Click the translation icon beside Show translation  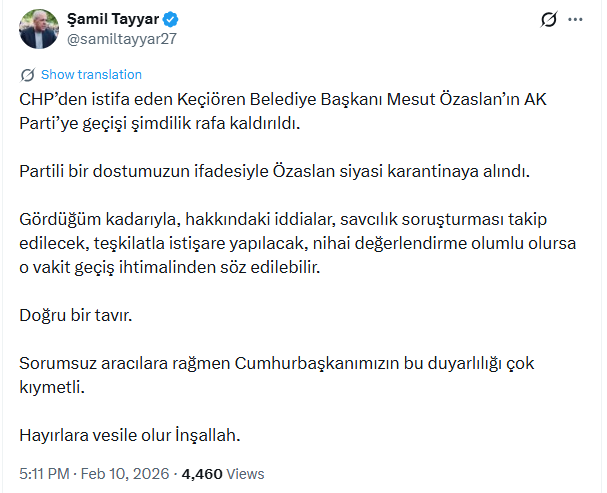[x=27, y=75]
